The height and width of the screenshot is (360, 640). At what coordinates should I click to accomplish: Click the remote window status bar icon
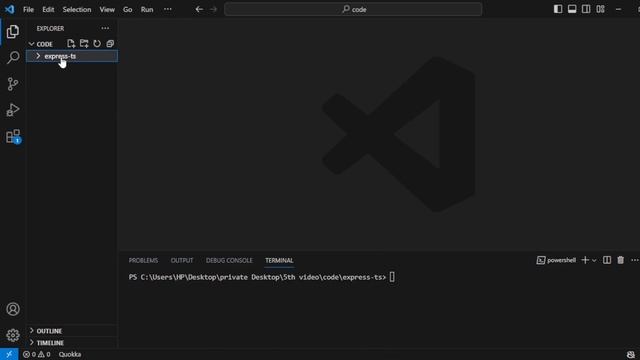point(9,354)
